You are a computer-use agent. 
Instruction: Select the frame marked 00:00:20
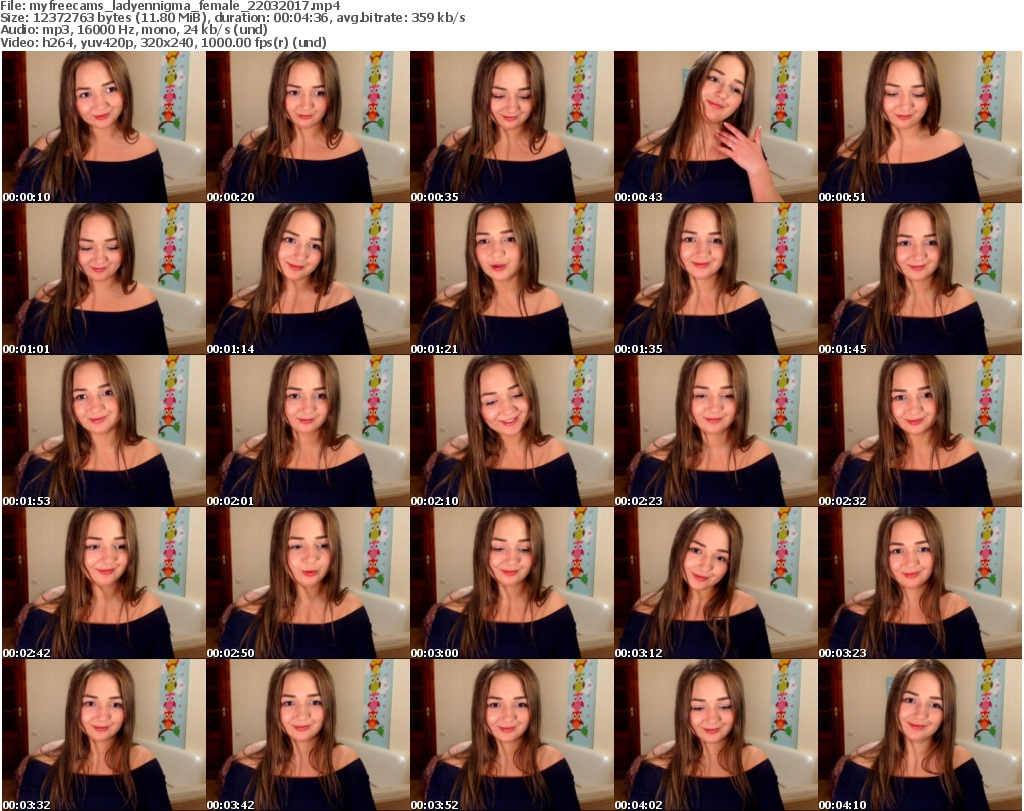308,127
